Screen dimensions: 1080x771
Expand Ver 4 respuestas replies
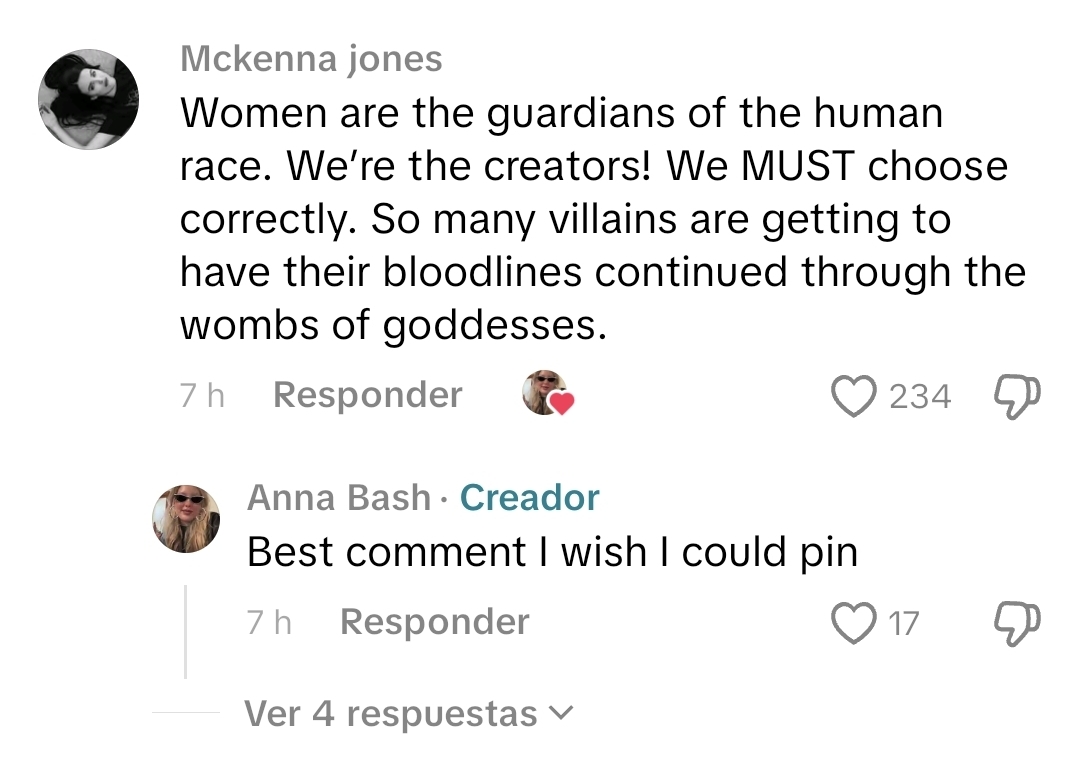tap(392, 714)
